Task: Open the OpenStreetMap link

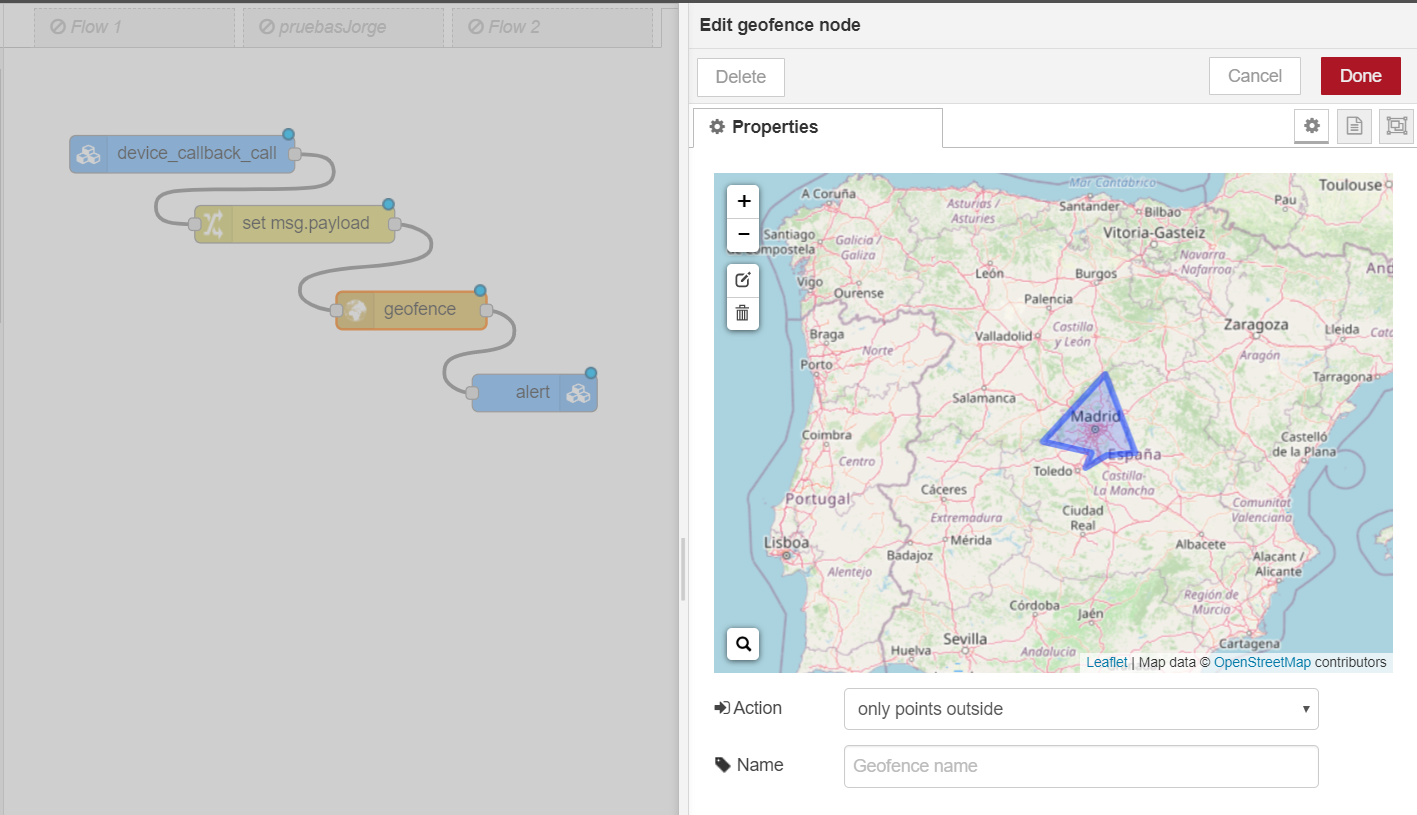Action: click(1262, 662)
